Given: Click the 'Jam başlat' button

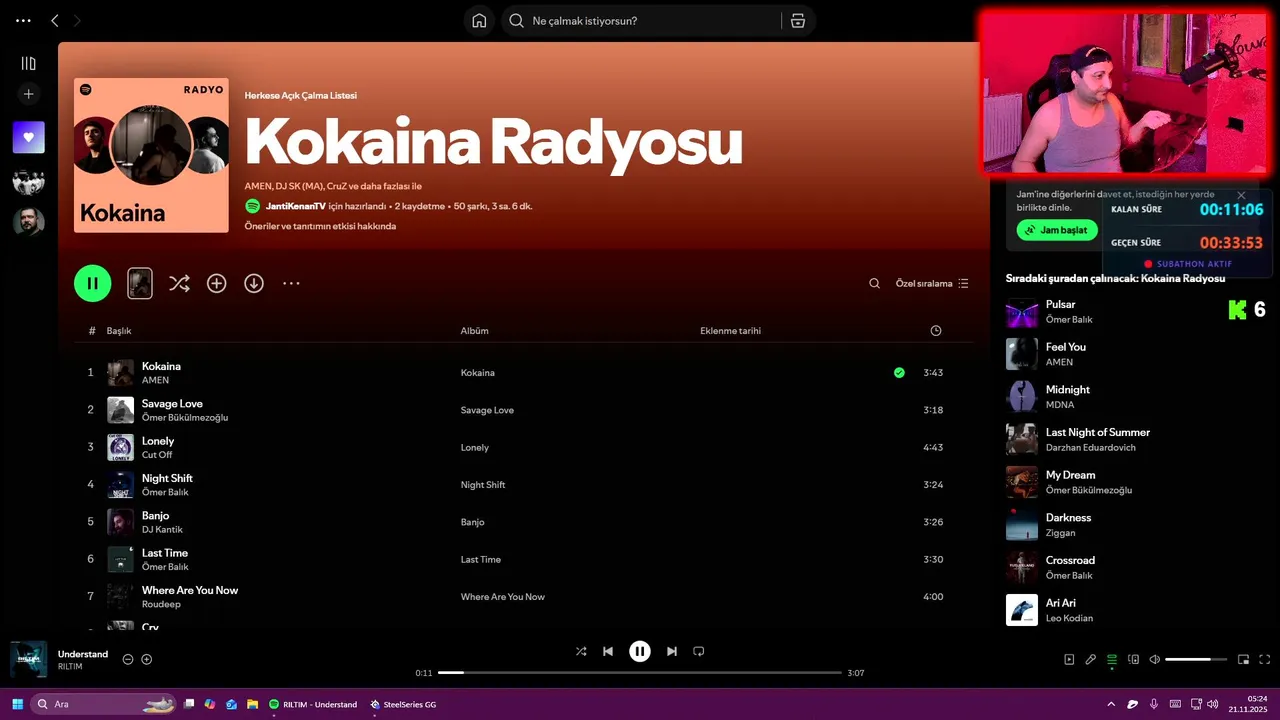Looking at the screenshot, I should pyautogui.click(x=1057, y=230).
